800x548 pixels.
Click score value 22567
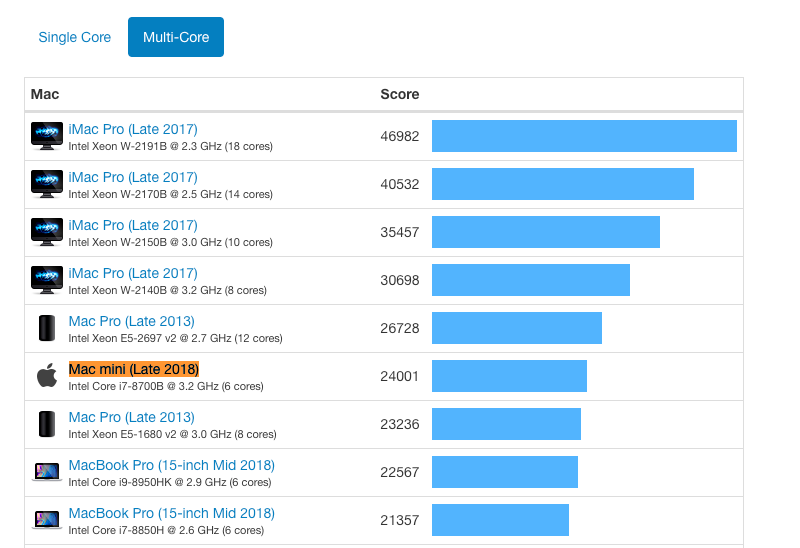399,472
